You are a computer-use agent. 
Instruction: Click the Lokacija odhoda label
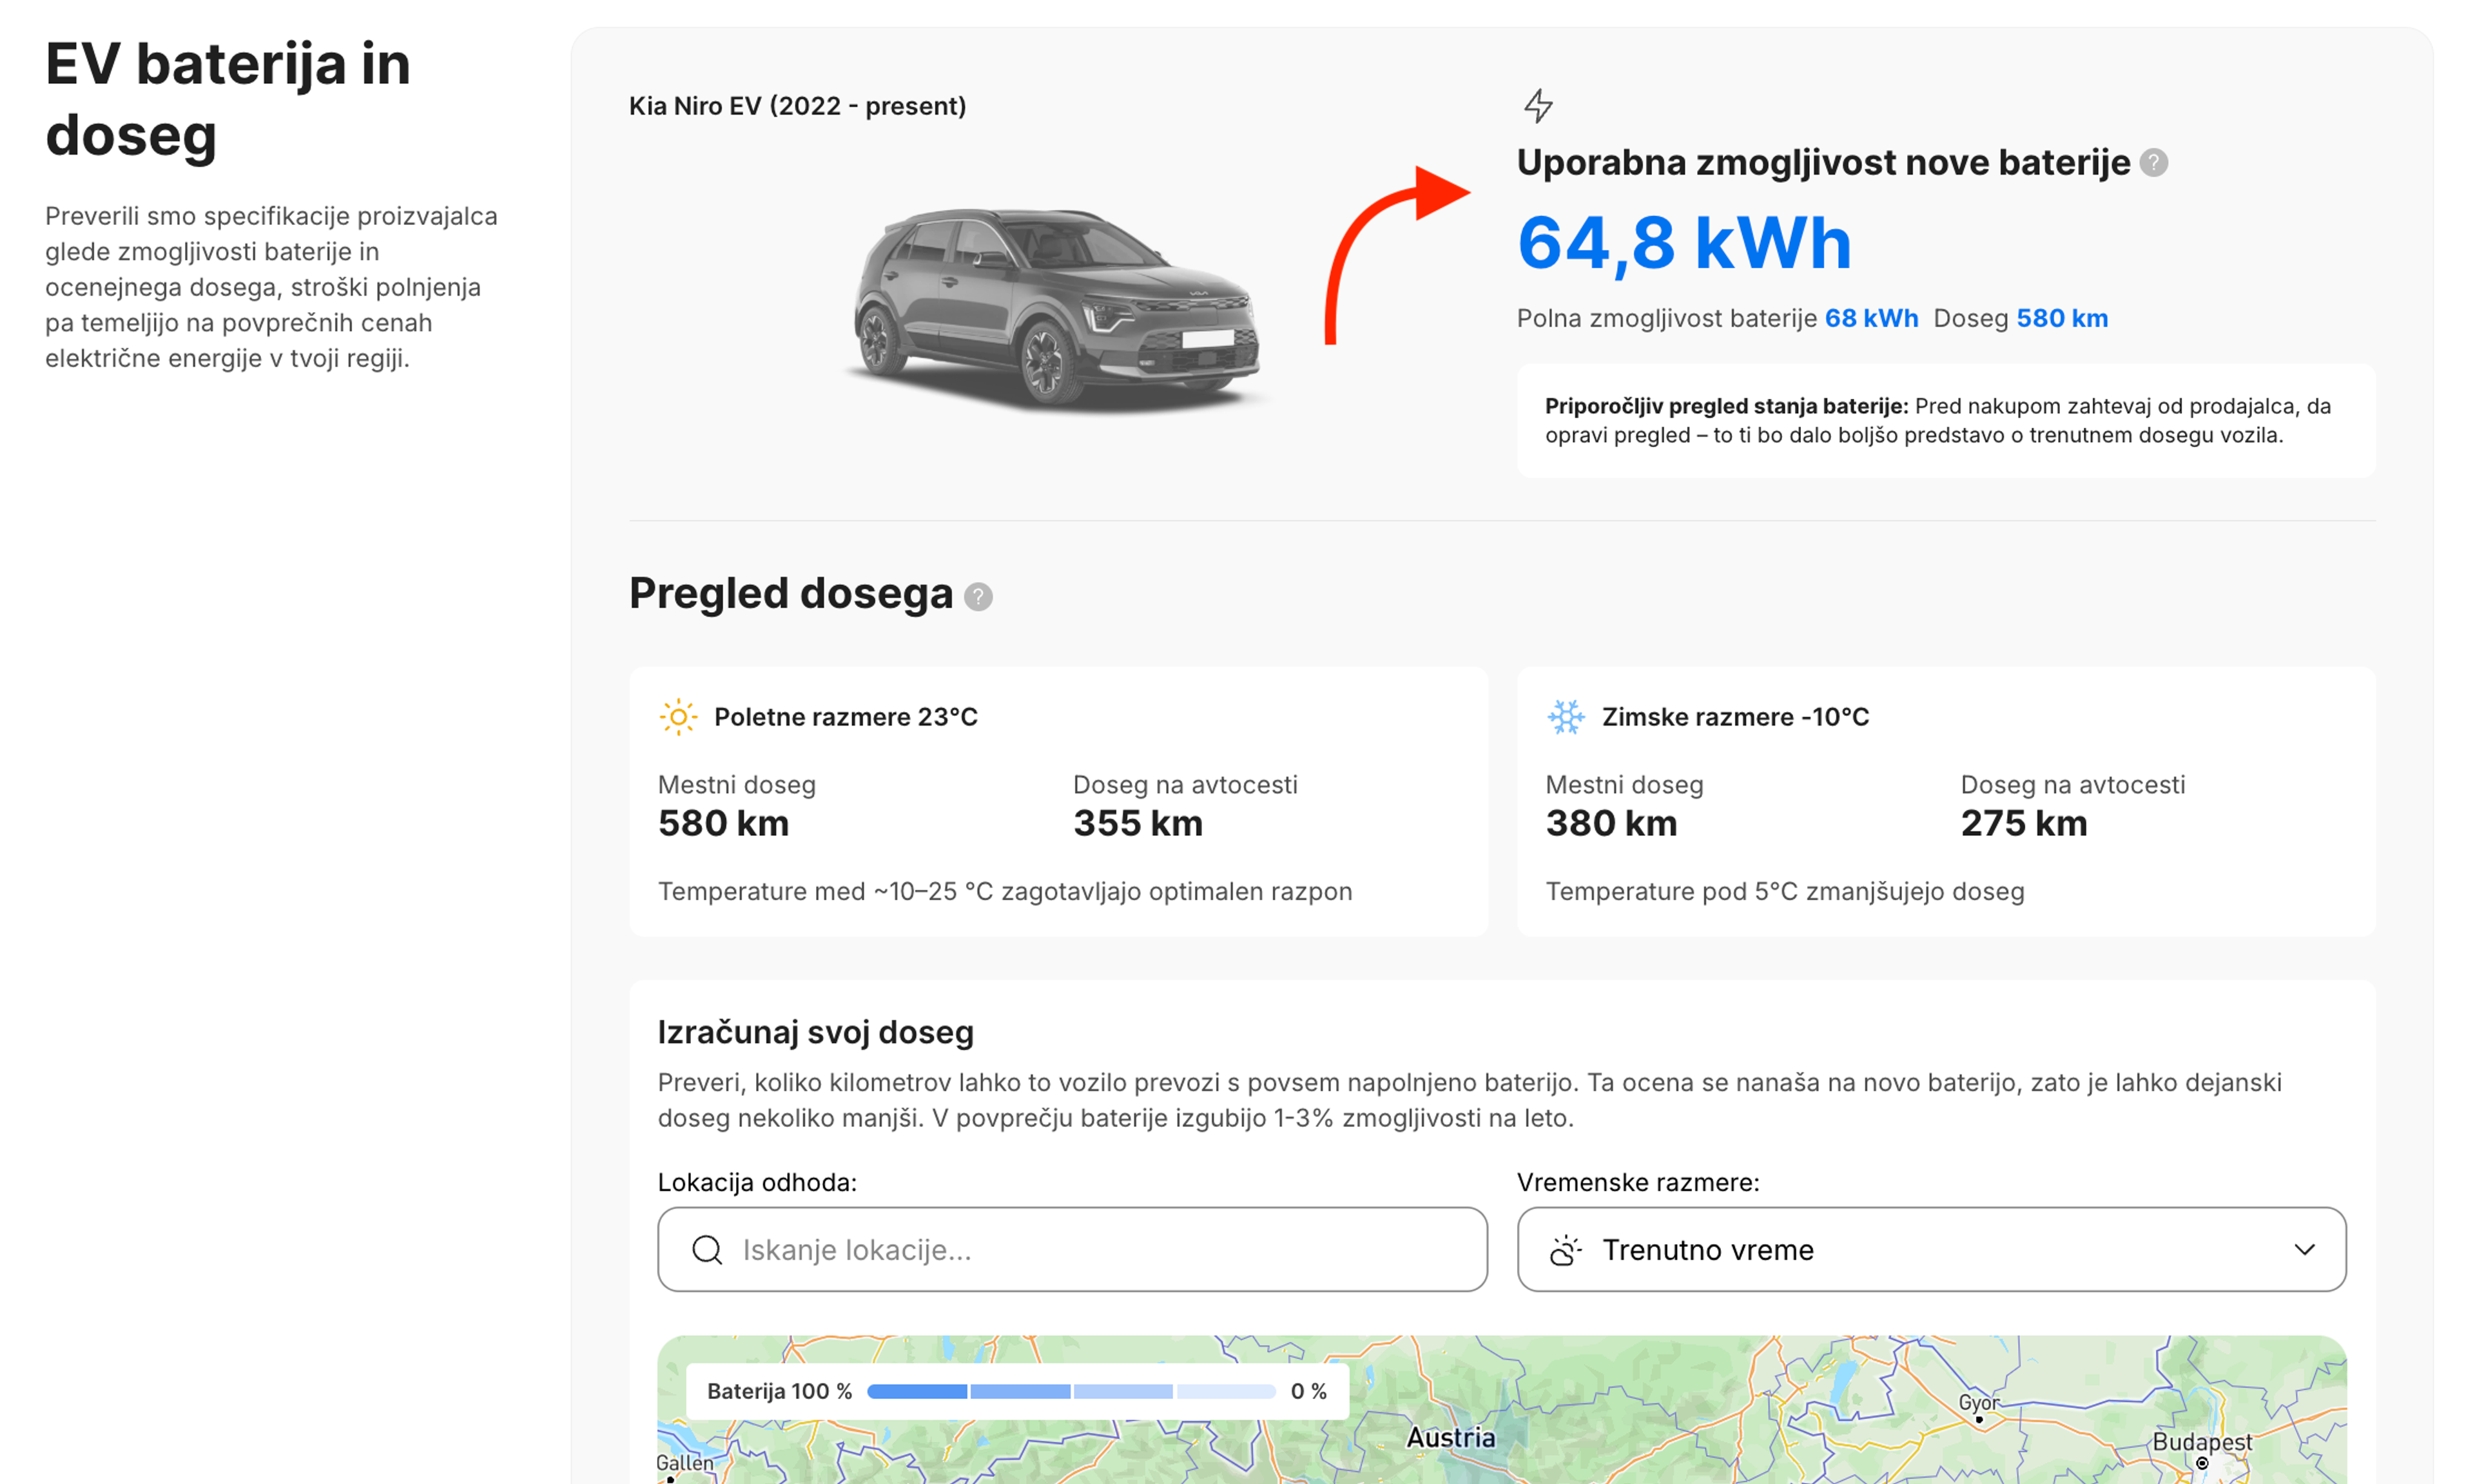point(757,1182)
